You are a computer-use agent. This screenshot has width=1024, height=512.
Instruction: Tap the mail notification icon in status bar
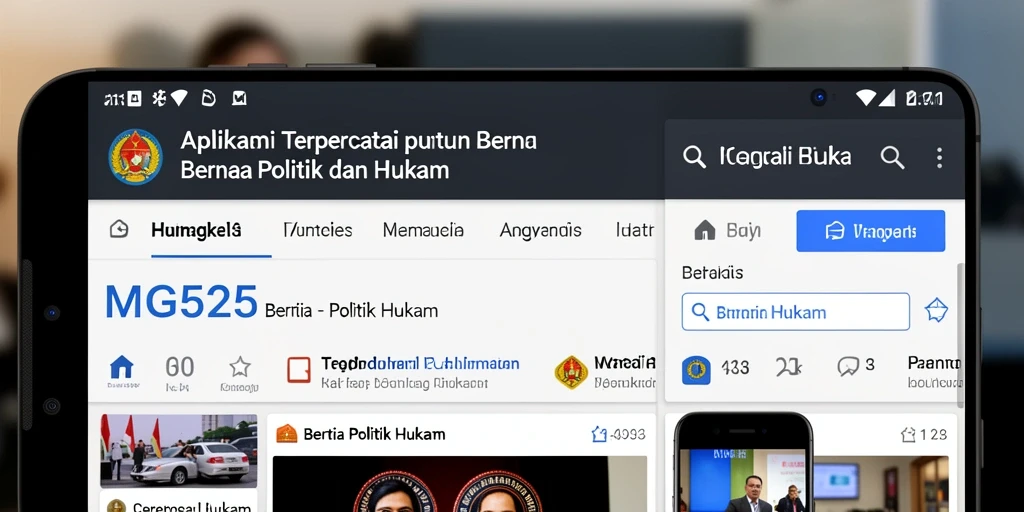pyautogui.click(x=239, y=99)
